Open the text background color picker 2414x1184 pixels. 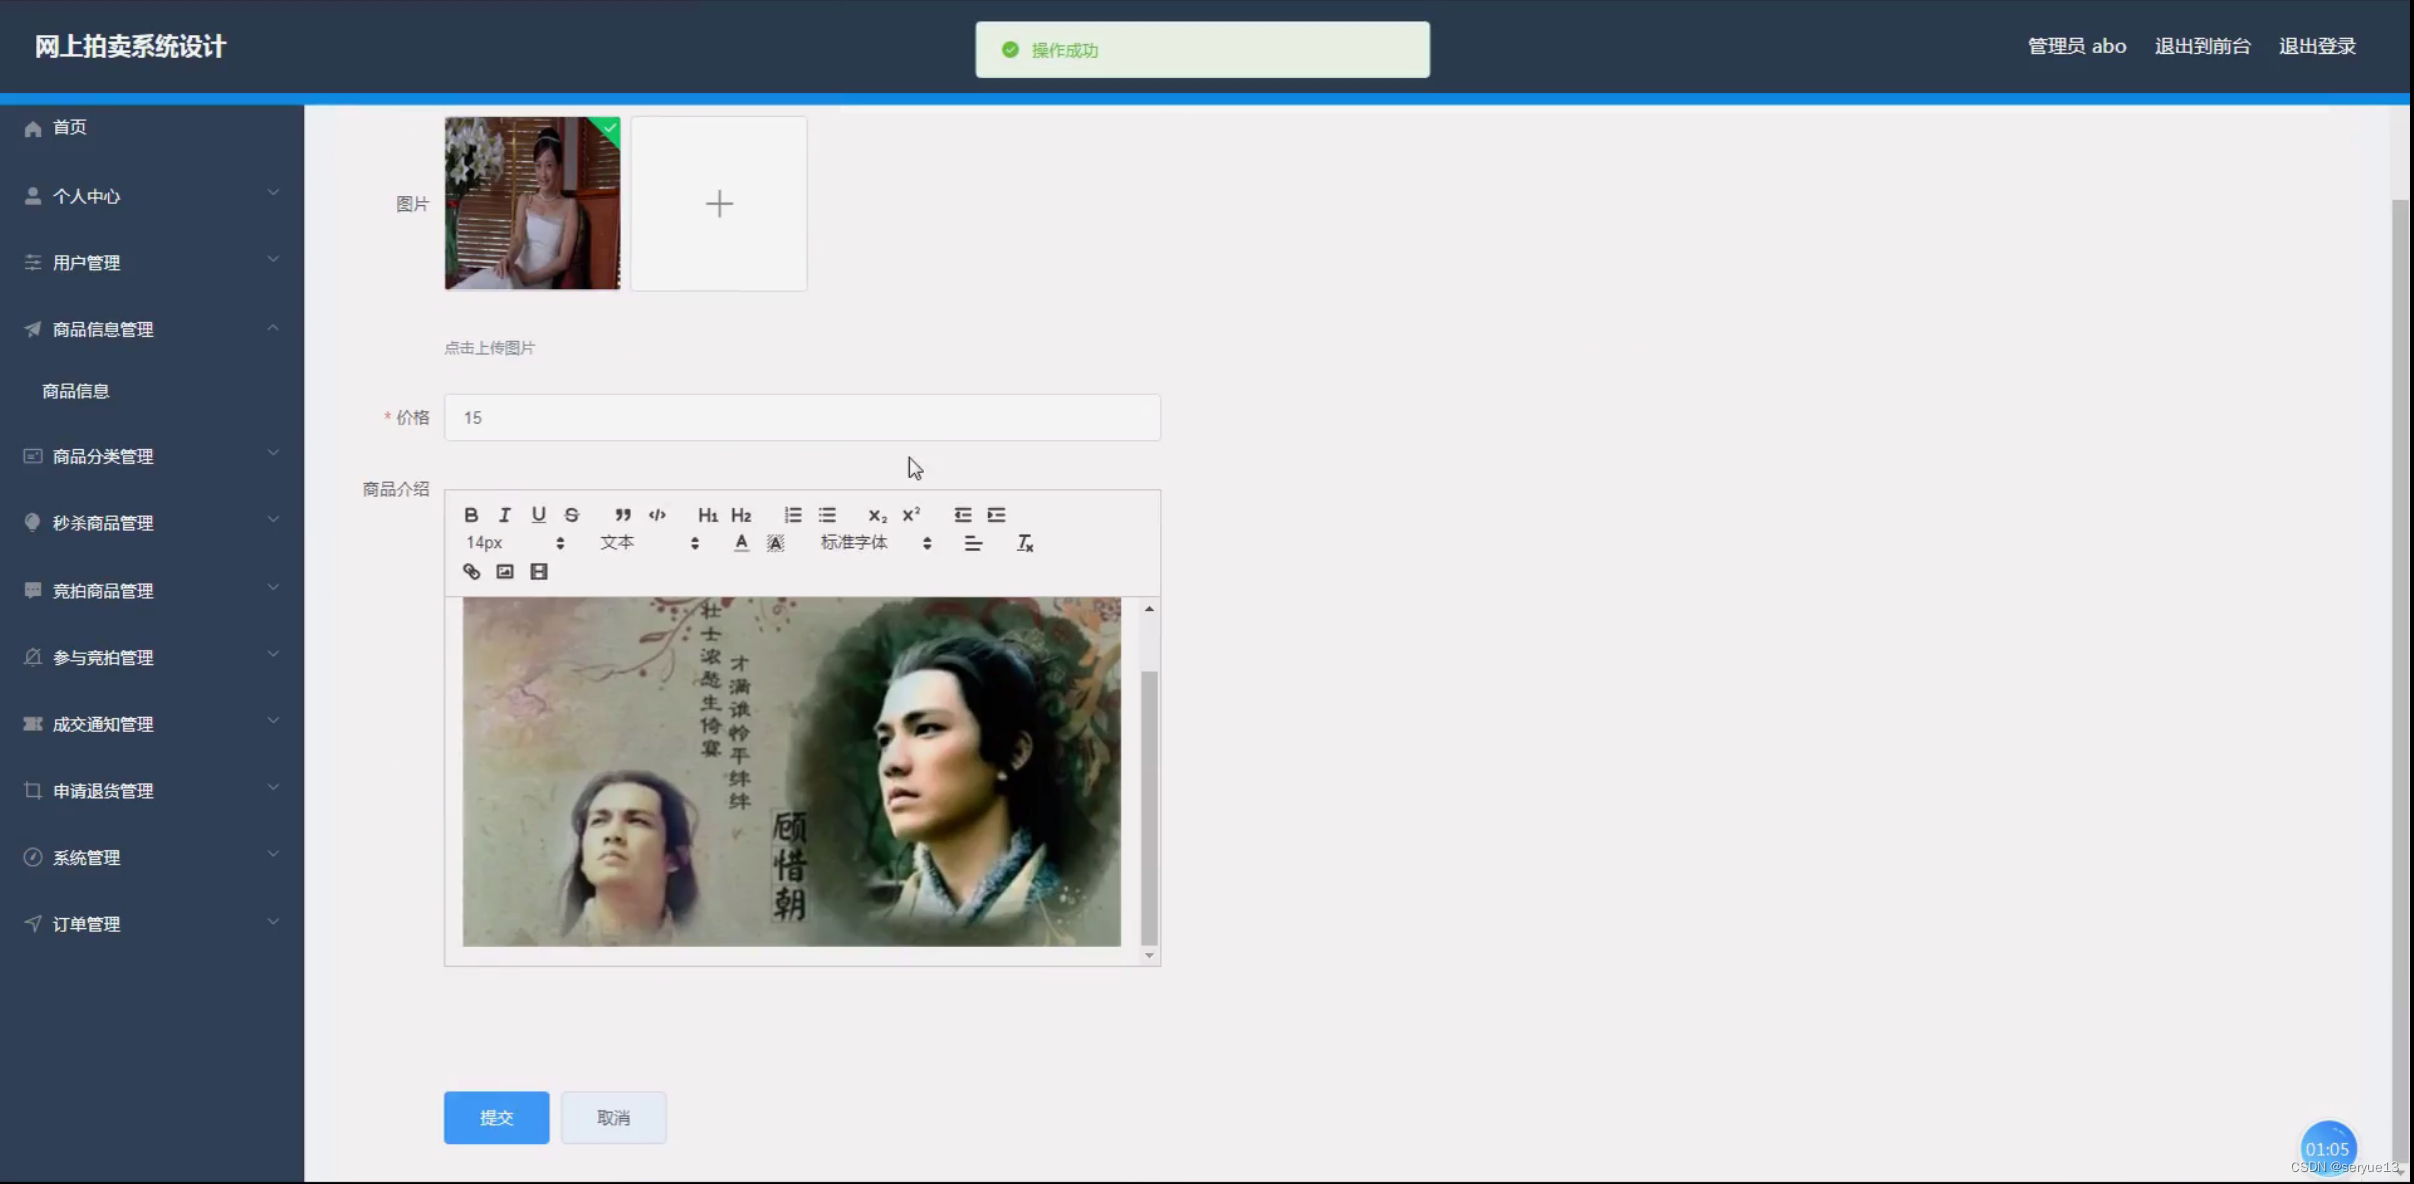775,543
